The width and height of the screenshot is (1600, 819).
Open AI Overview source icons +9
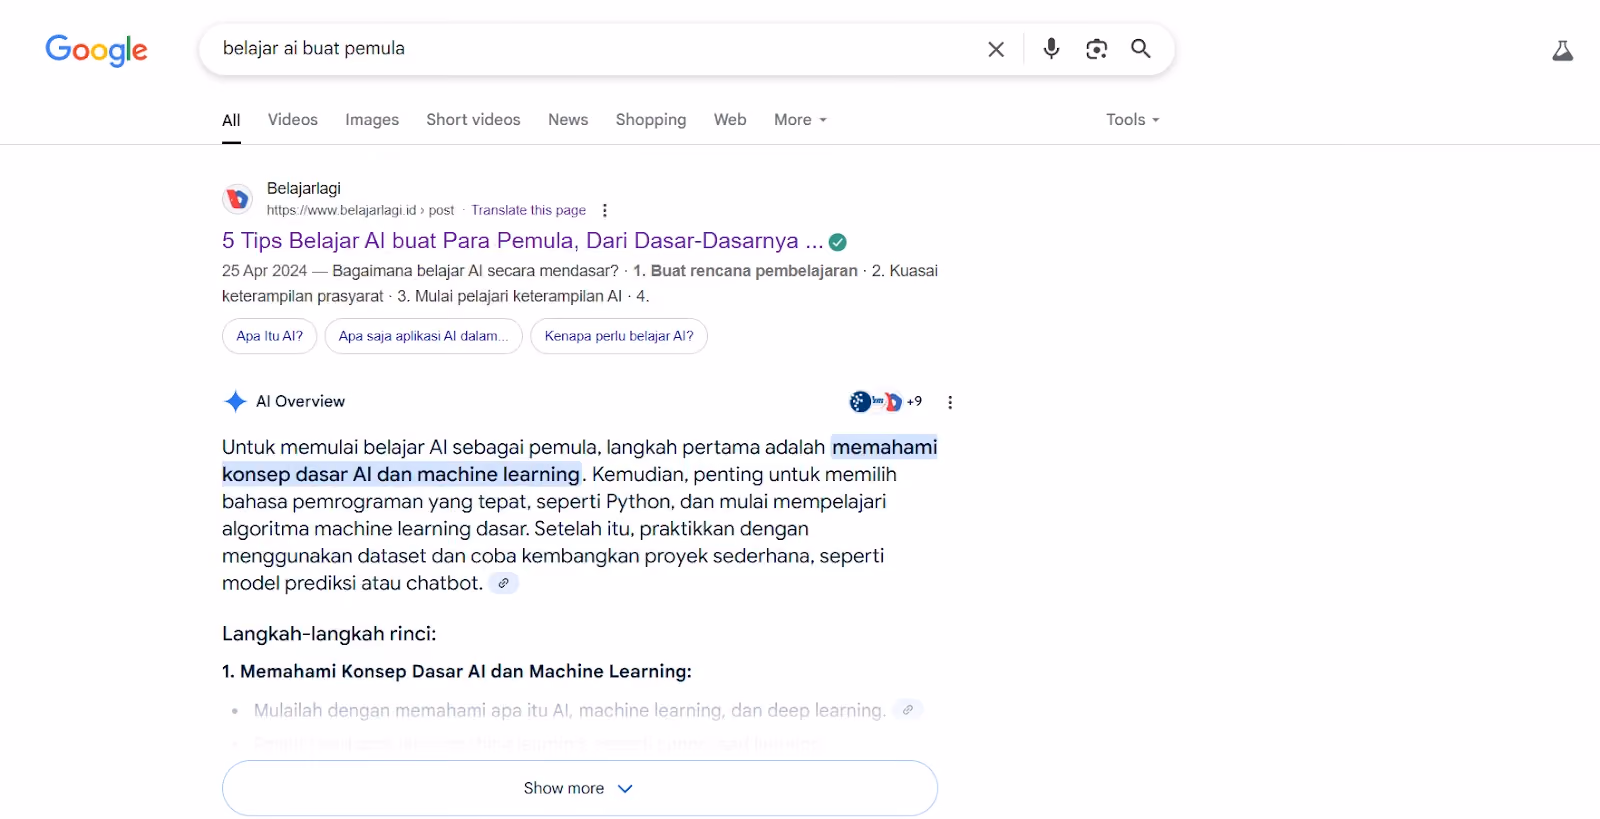pyautogui.click(x=886, y=402)
